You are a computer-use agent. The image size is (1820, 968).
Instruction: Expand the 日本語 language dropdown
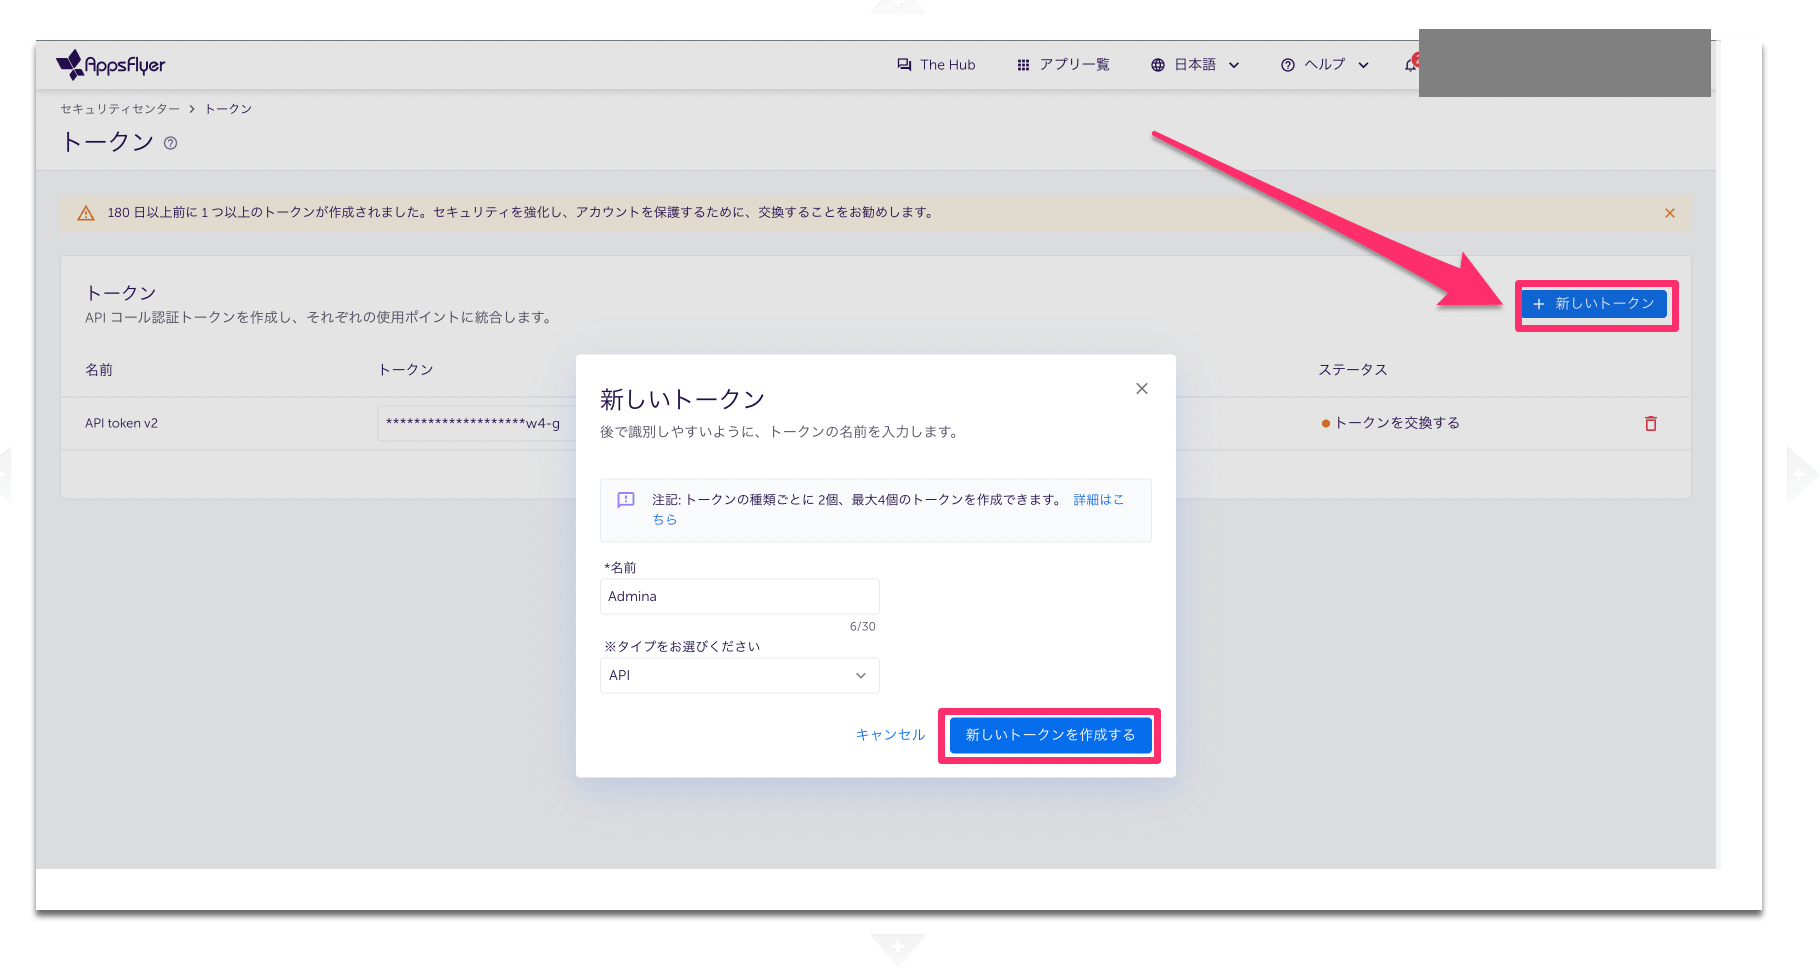point(1195,65)
